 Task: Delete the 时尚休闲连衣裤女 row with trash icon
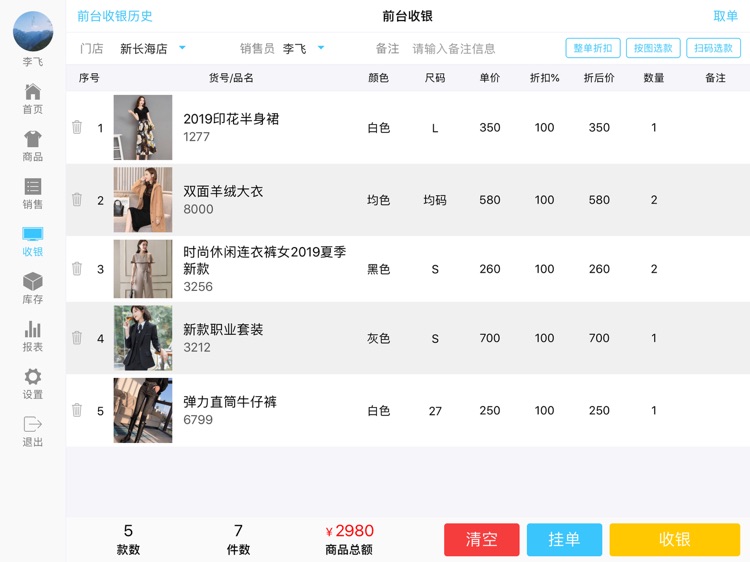[x=77, y=268]
